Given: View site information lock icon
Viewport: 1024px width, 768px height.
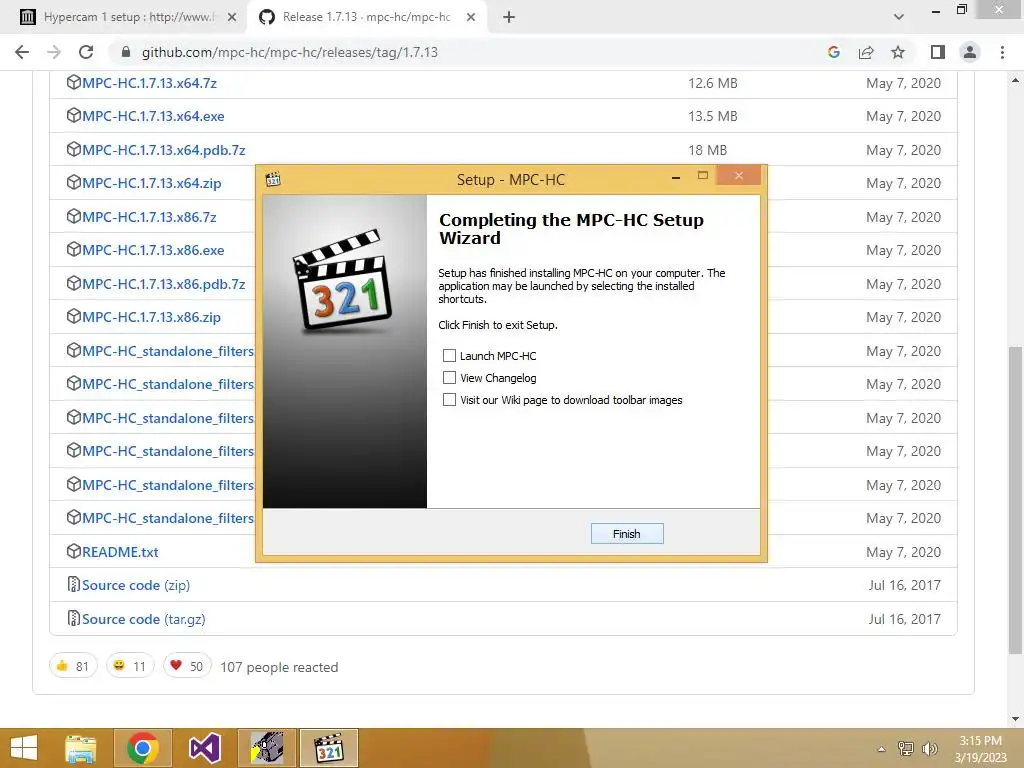Looking at the screenshot, I should [x=126, y=52].
